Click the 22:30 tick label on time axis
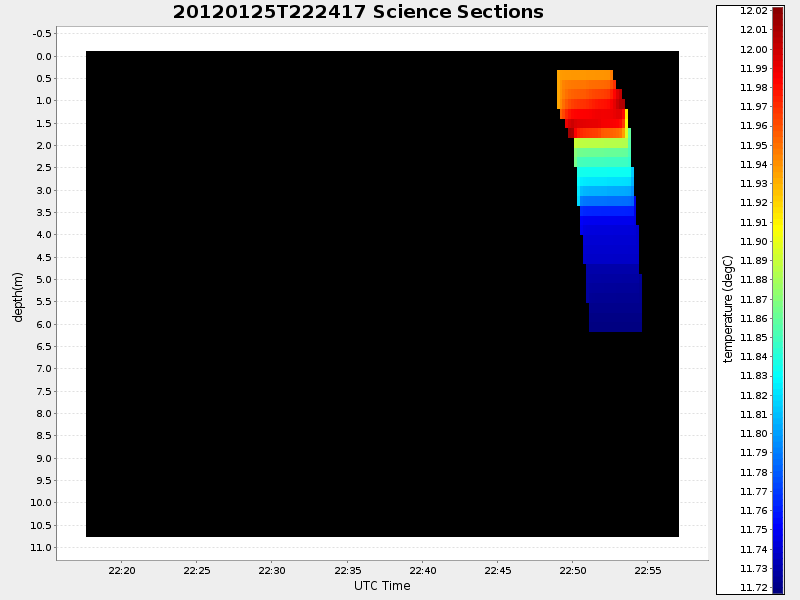Viewport: 800px width, 600px height. pyautogui.click(x=272, y=570)
